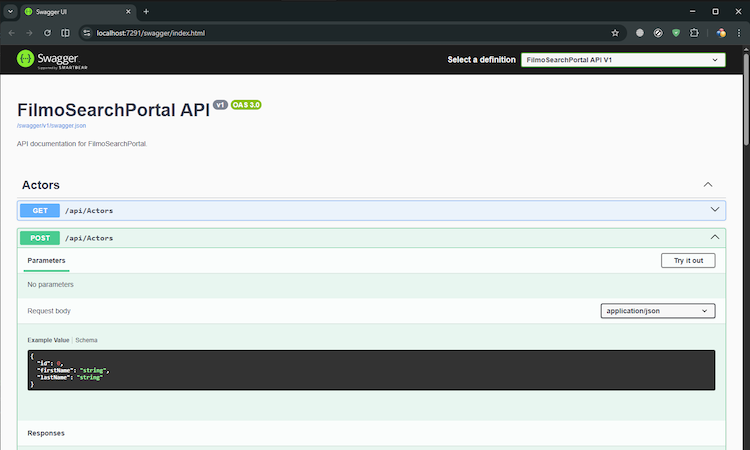Minimize the browser window

click(x=693, y=11)
